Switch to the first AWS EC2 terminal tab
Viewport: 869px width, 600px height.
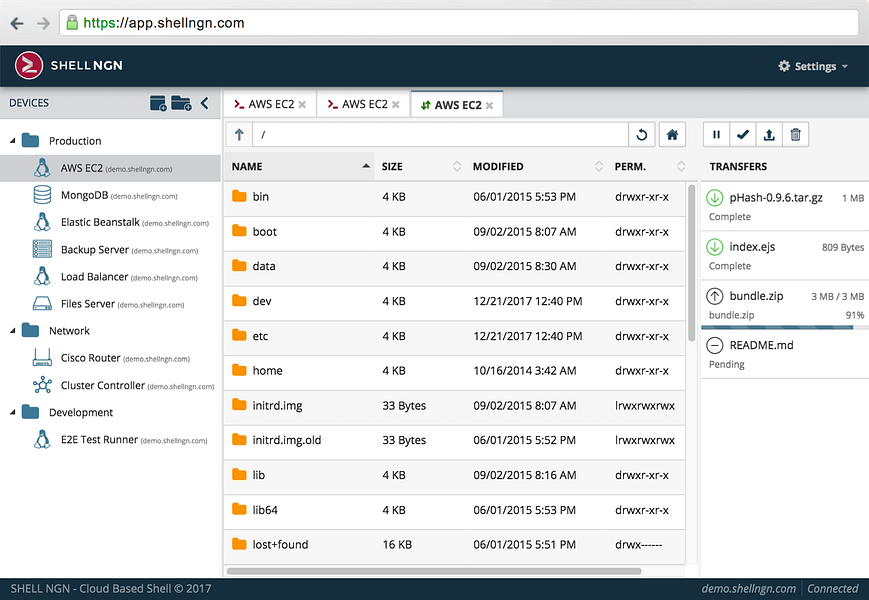pos(269,104)
